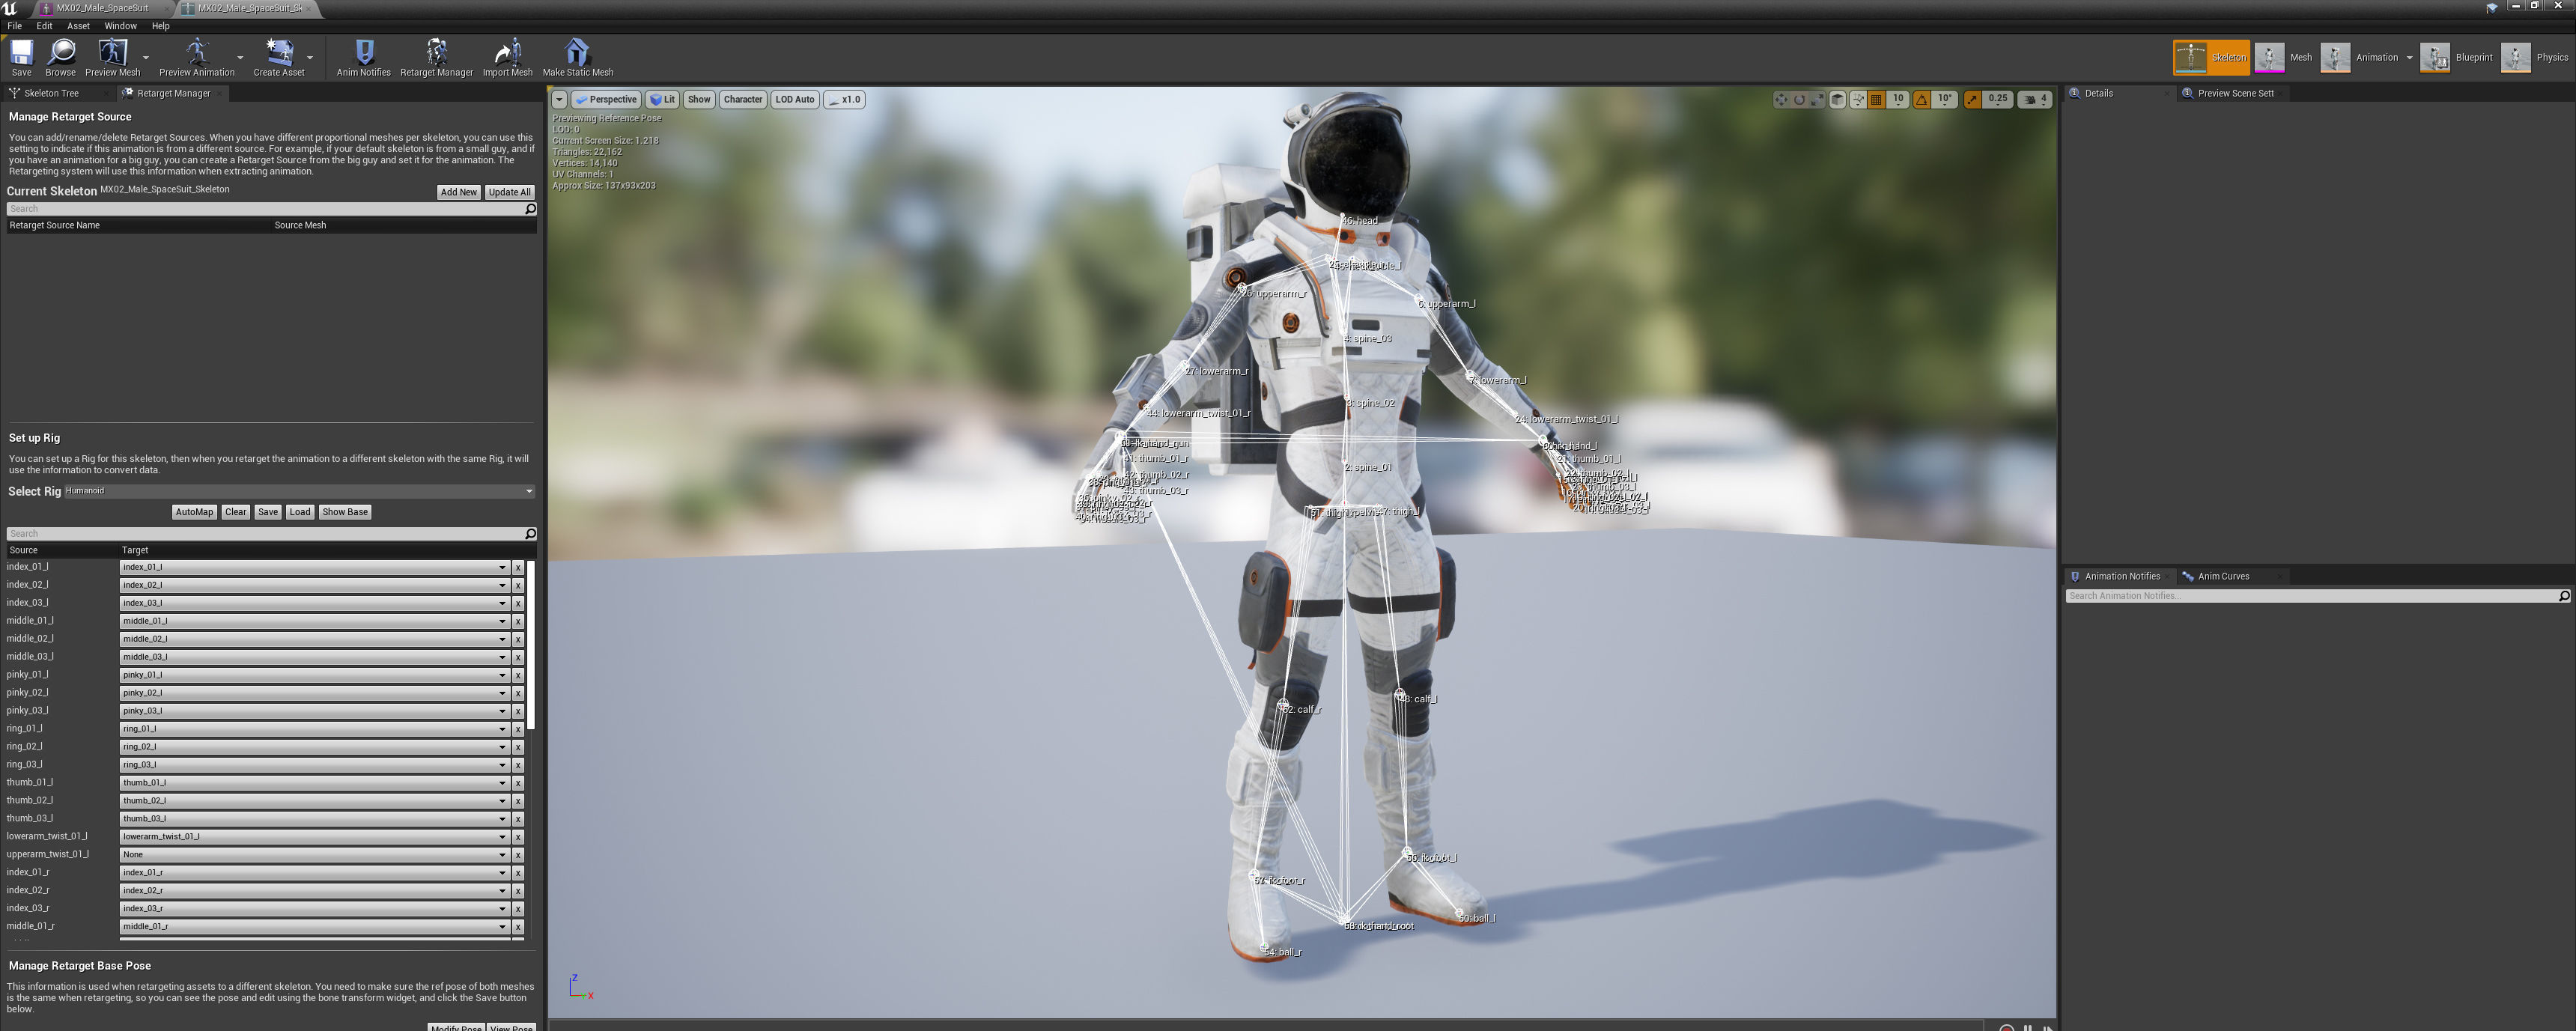This screenshot has width=2576, height=1031.
Task: Open the Asset menu
Action: (x=78, y=26)
